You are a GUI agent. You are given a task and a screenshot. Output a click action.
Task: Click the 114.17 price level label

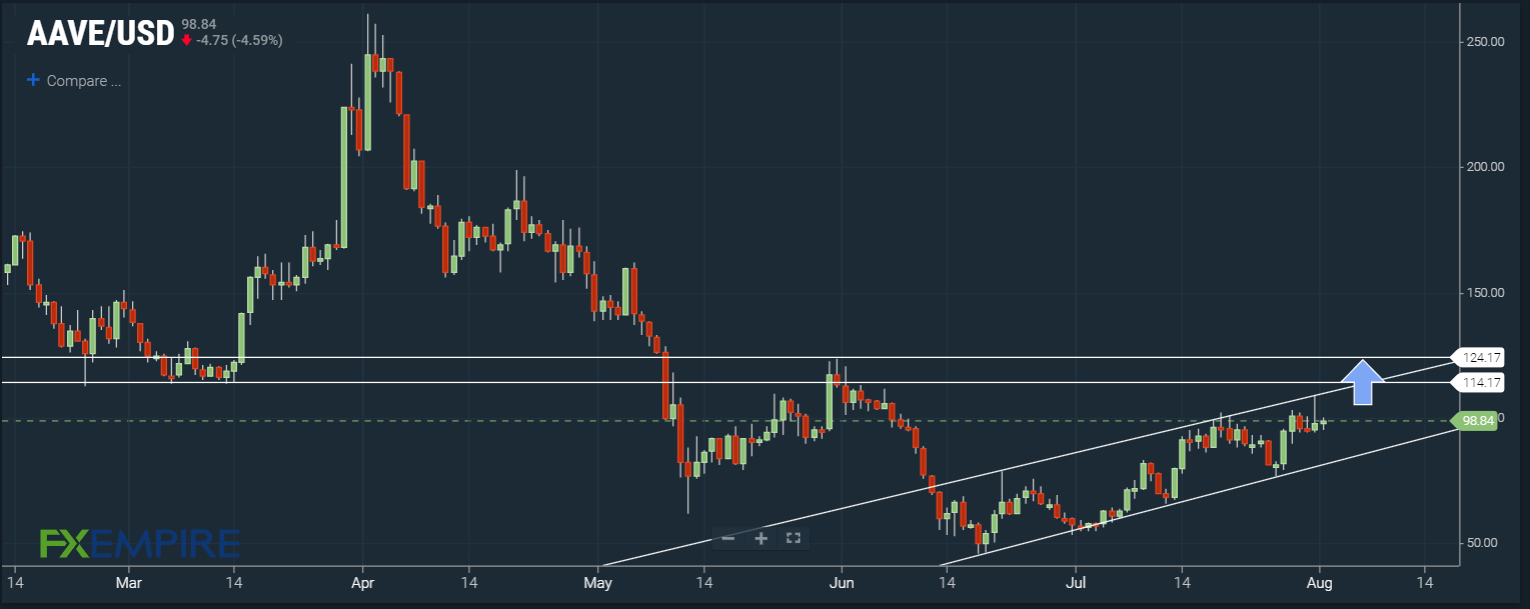click(1478, 382)
